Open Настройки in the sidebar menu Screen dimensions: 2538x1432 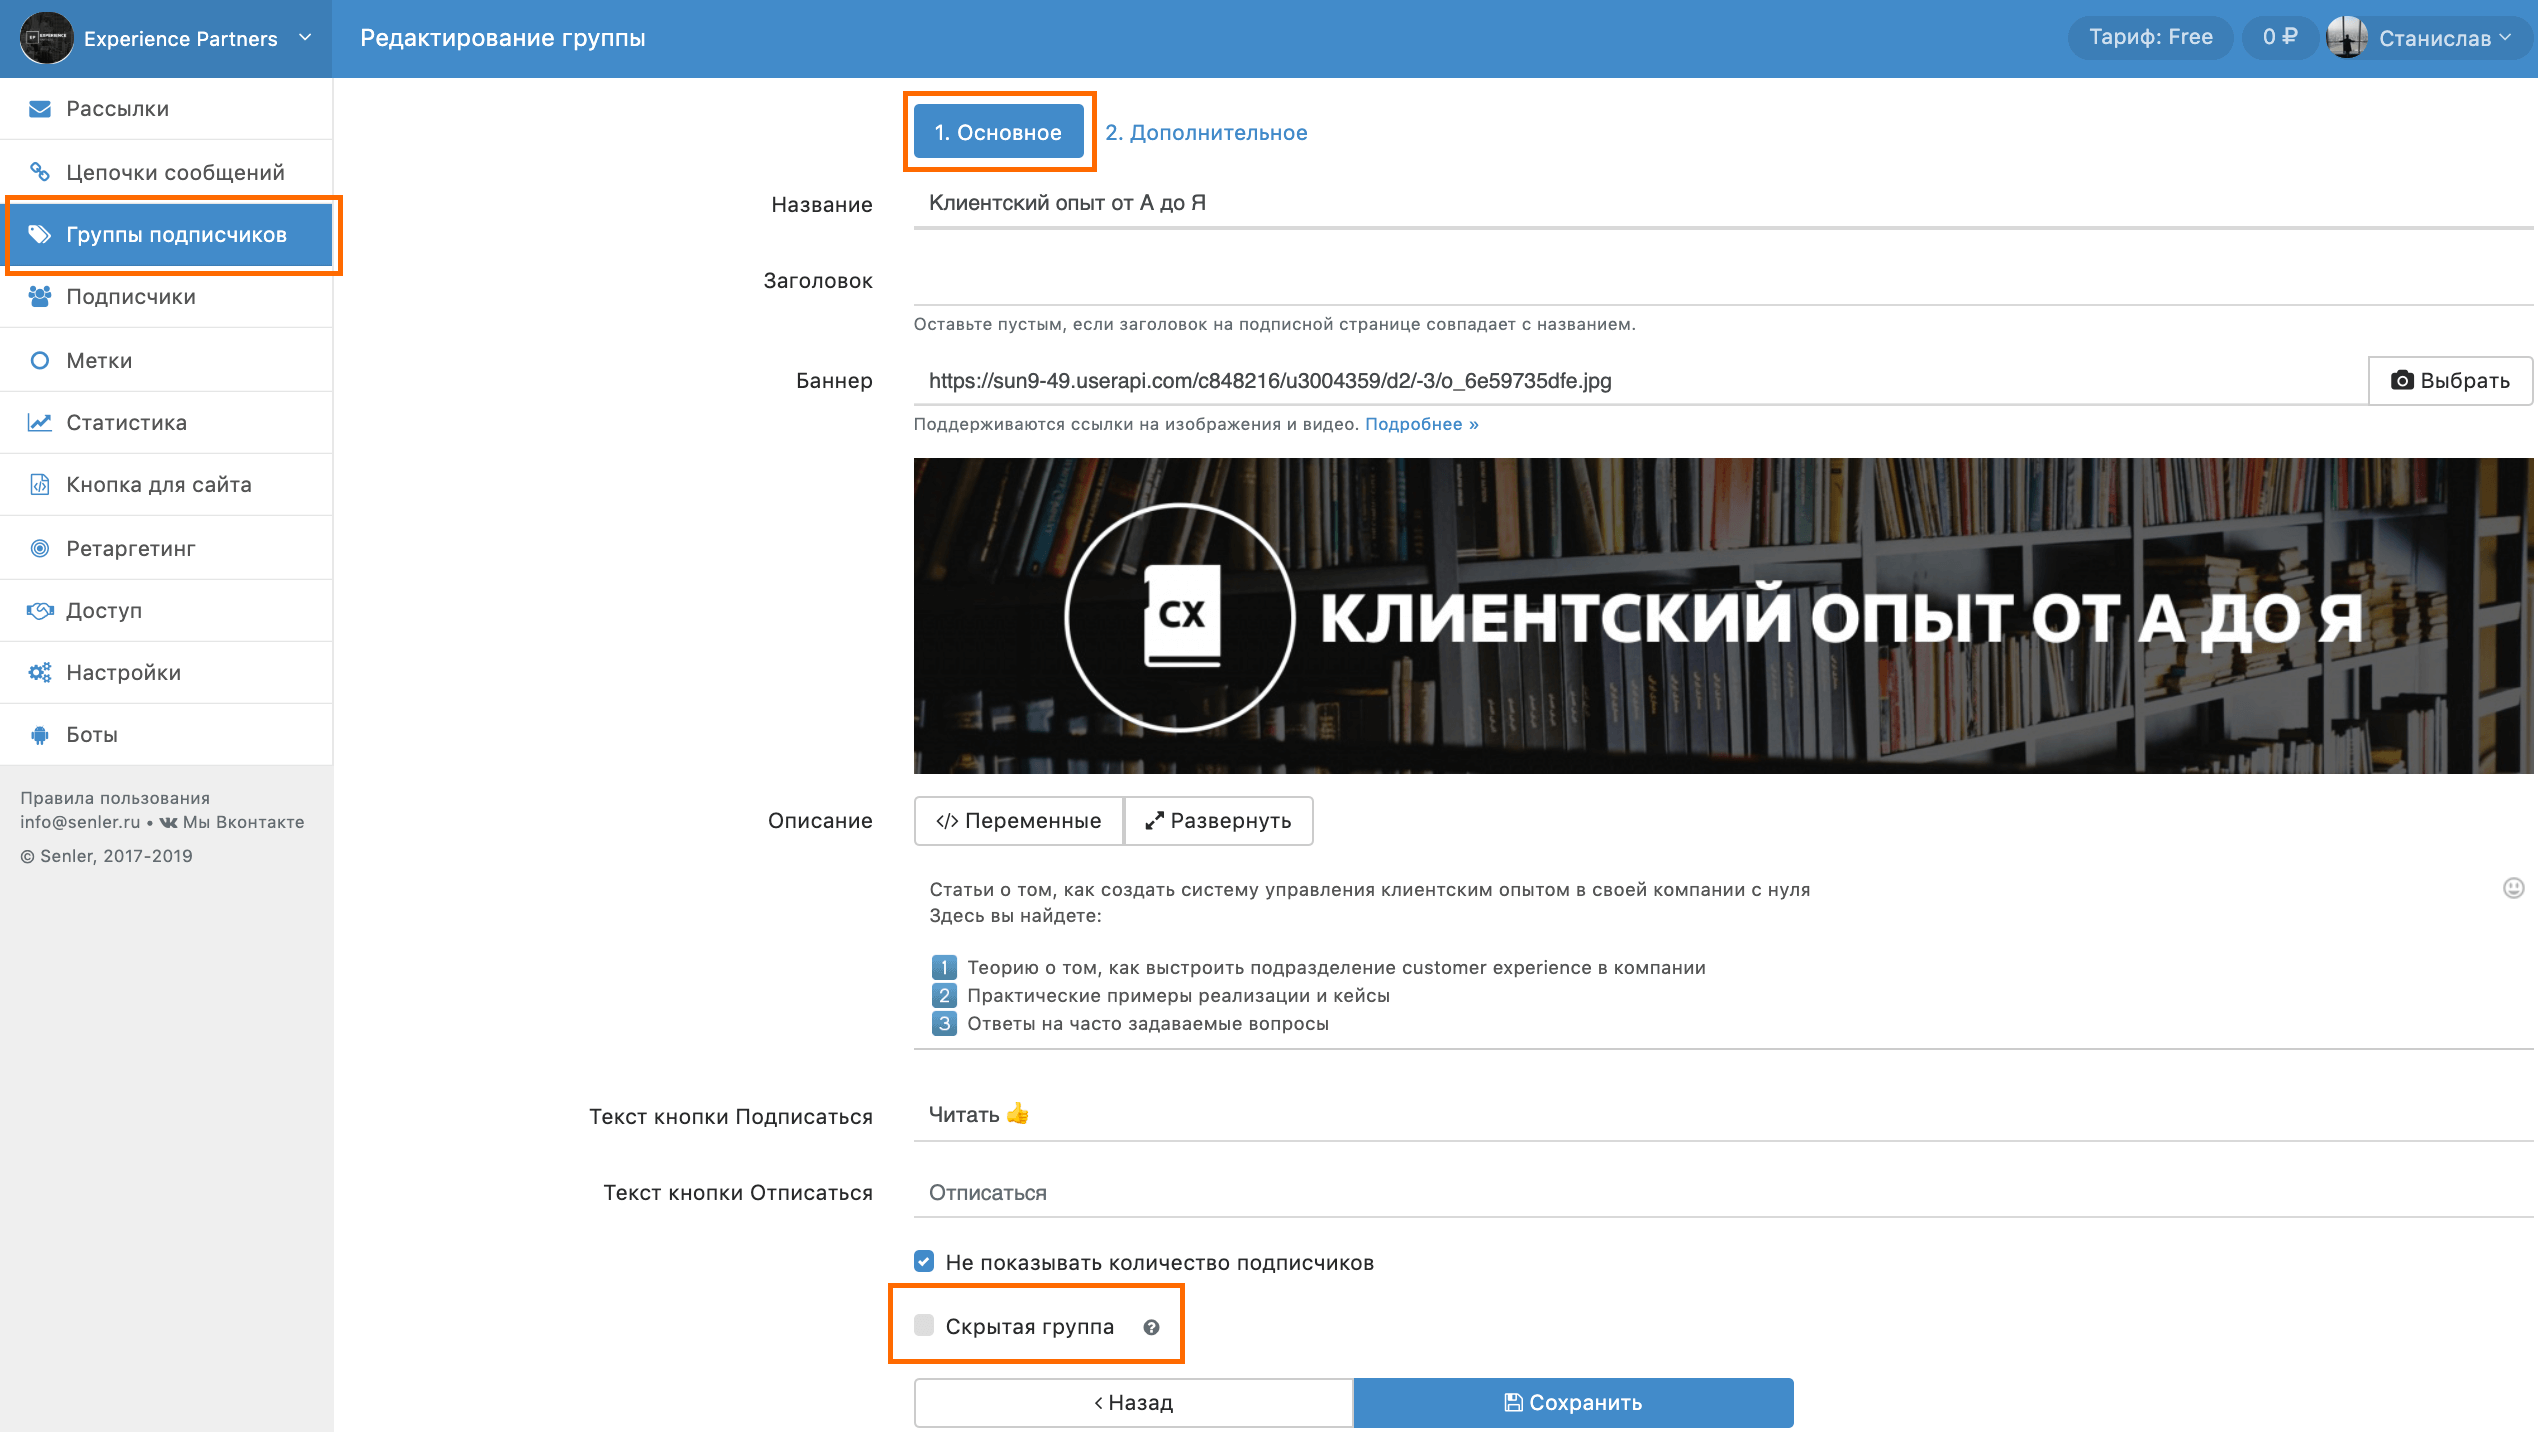tap(124, 673)
